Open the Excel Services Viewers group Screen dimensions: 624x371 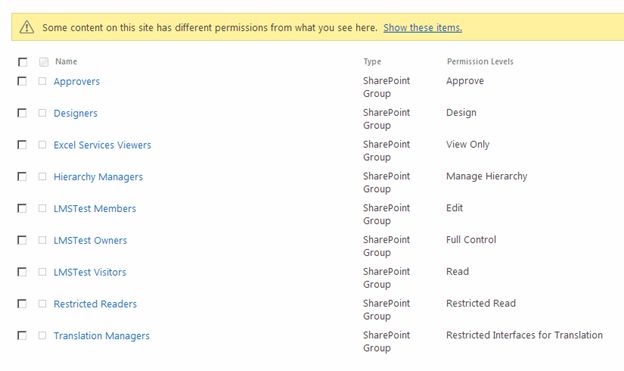[102, 145]
